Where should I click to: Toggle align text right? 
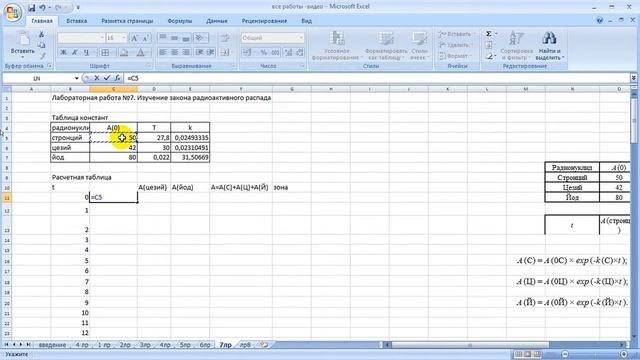pos(186,52)
